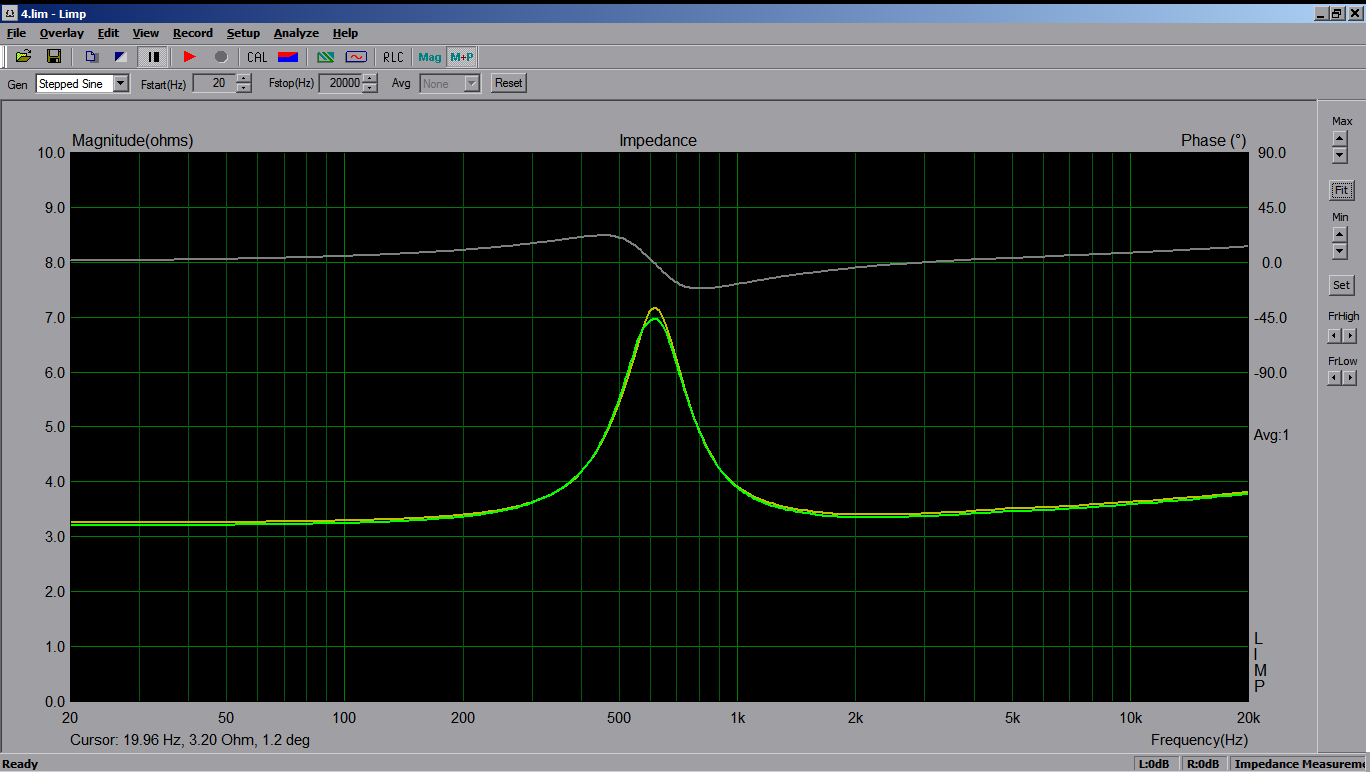Screen dimensions: 1370x772
Task: Click the 'Magnitude(ohms)' axis label
Action: click(133, 141)
